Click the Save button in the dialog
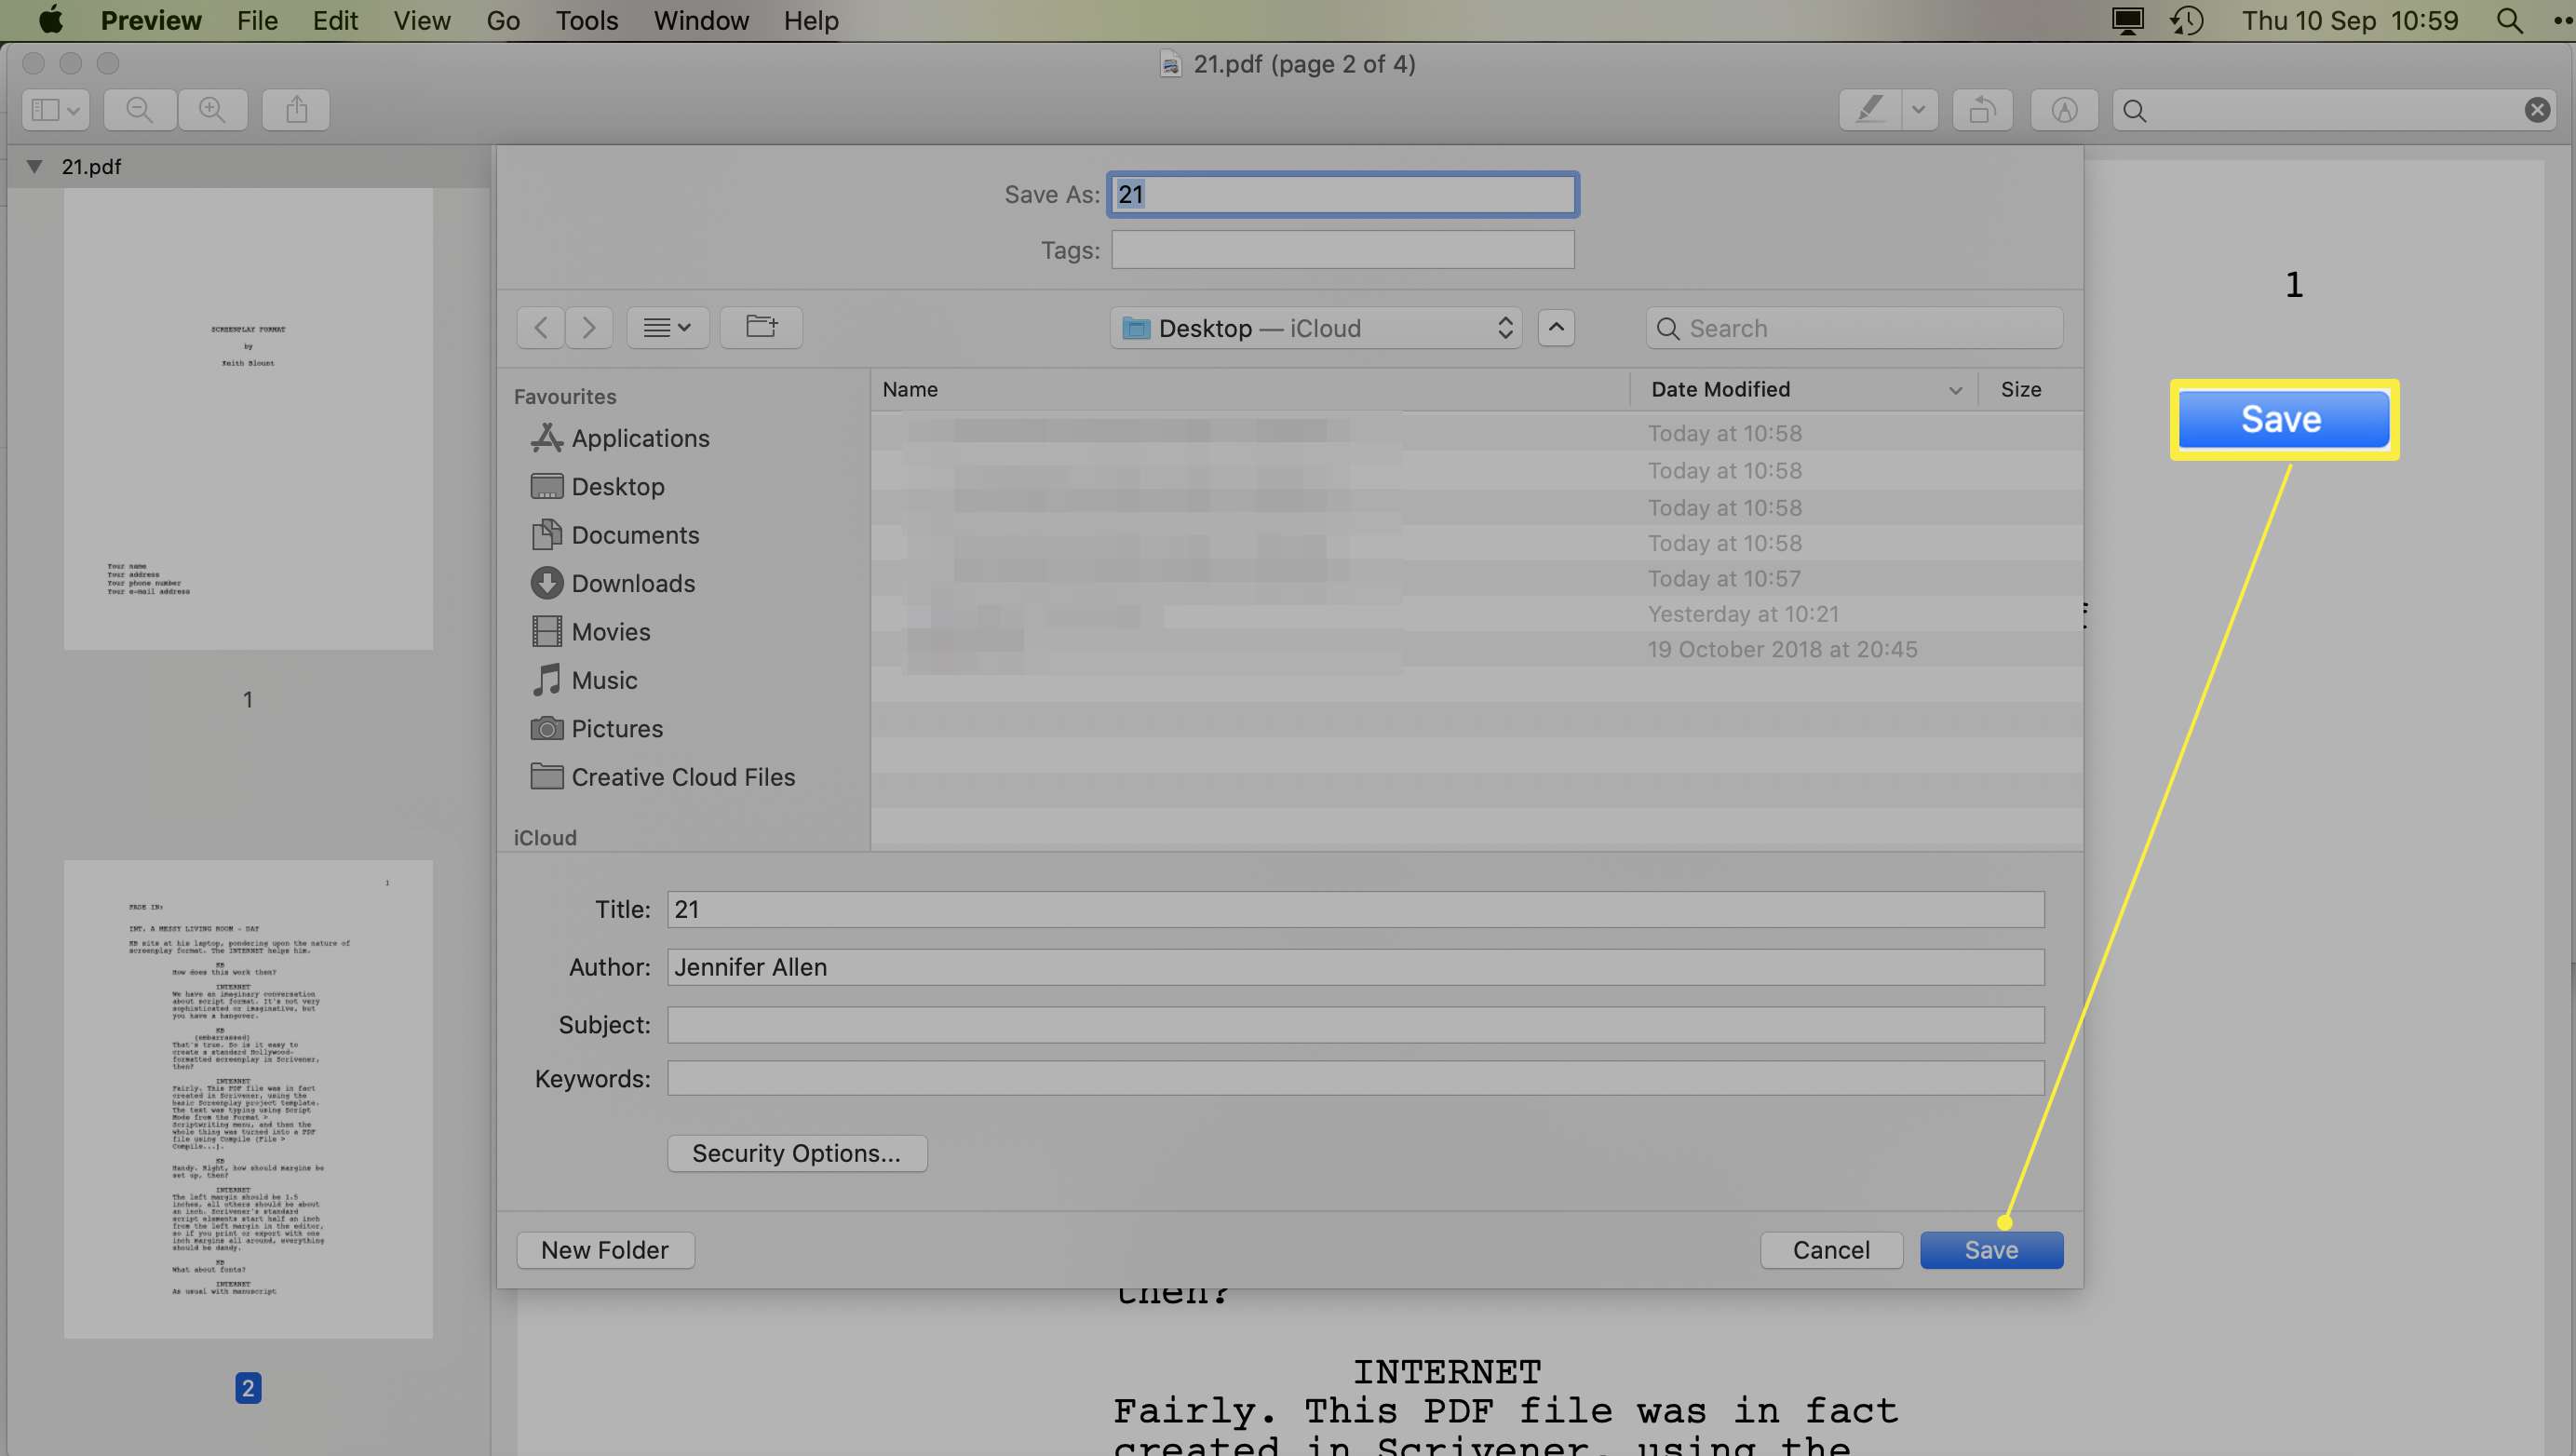Screen dimensions: 2576x1456 (x=1991, y=1250)
